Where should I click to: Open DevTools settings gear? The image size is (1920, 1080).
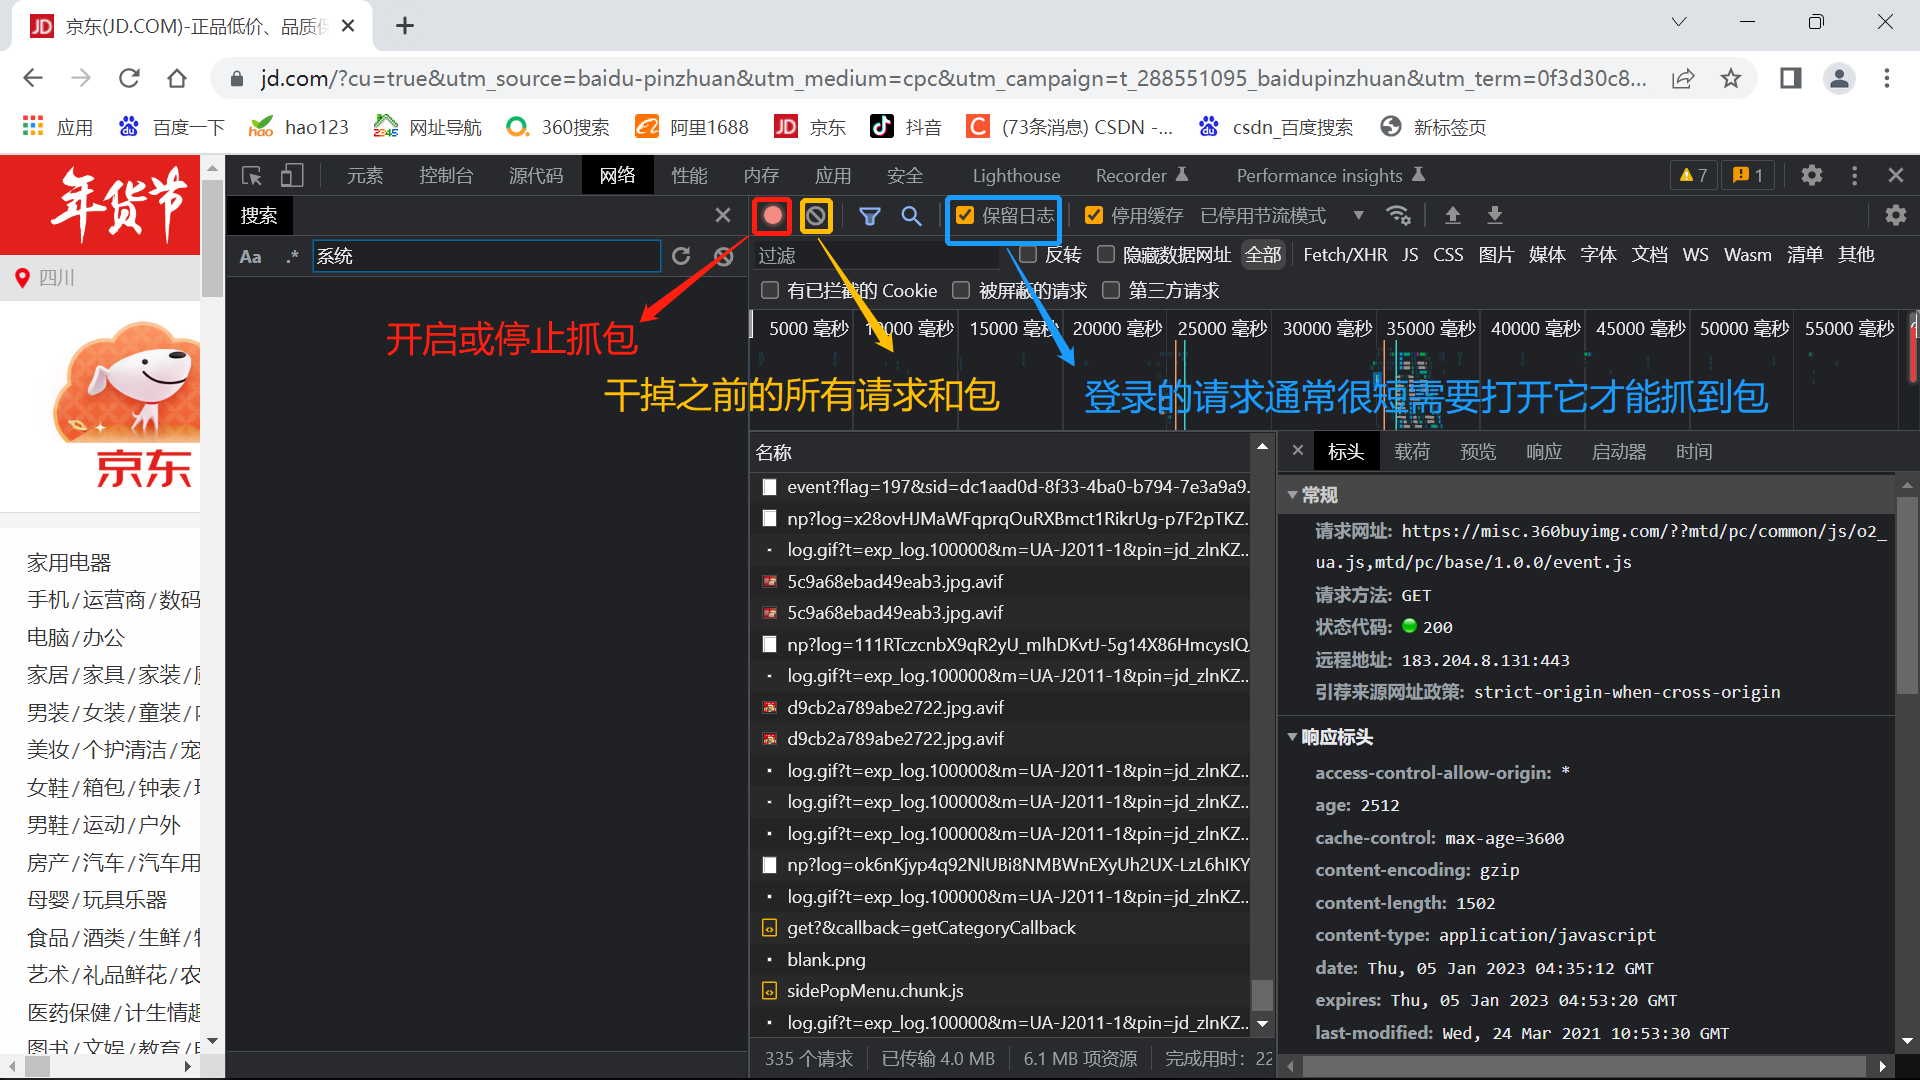pos(1811,175)
